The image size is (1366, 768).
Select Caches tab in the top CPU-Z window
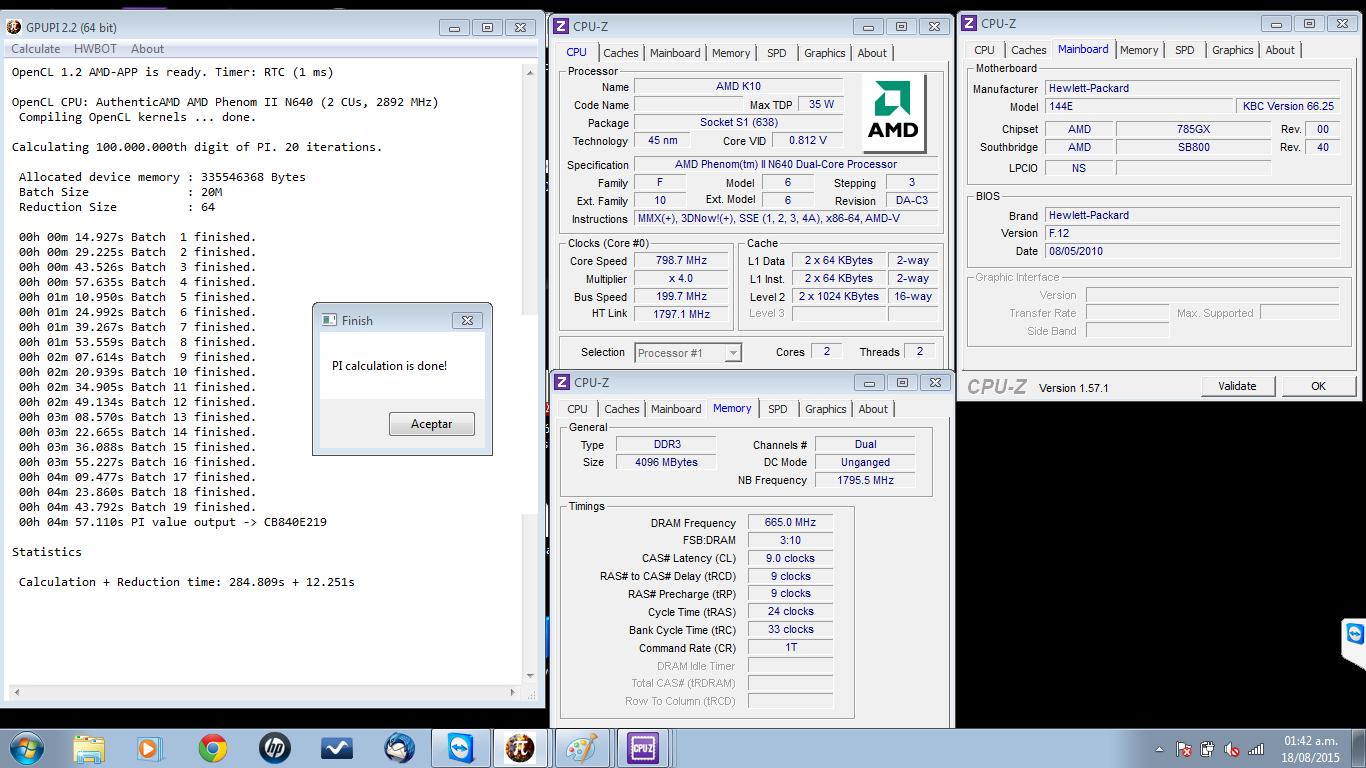[620, 53]
